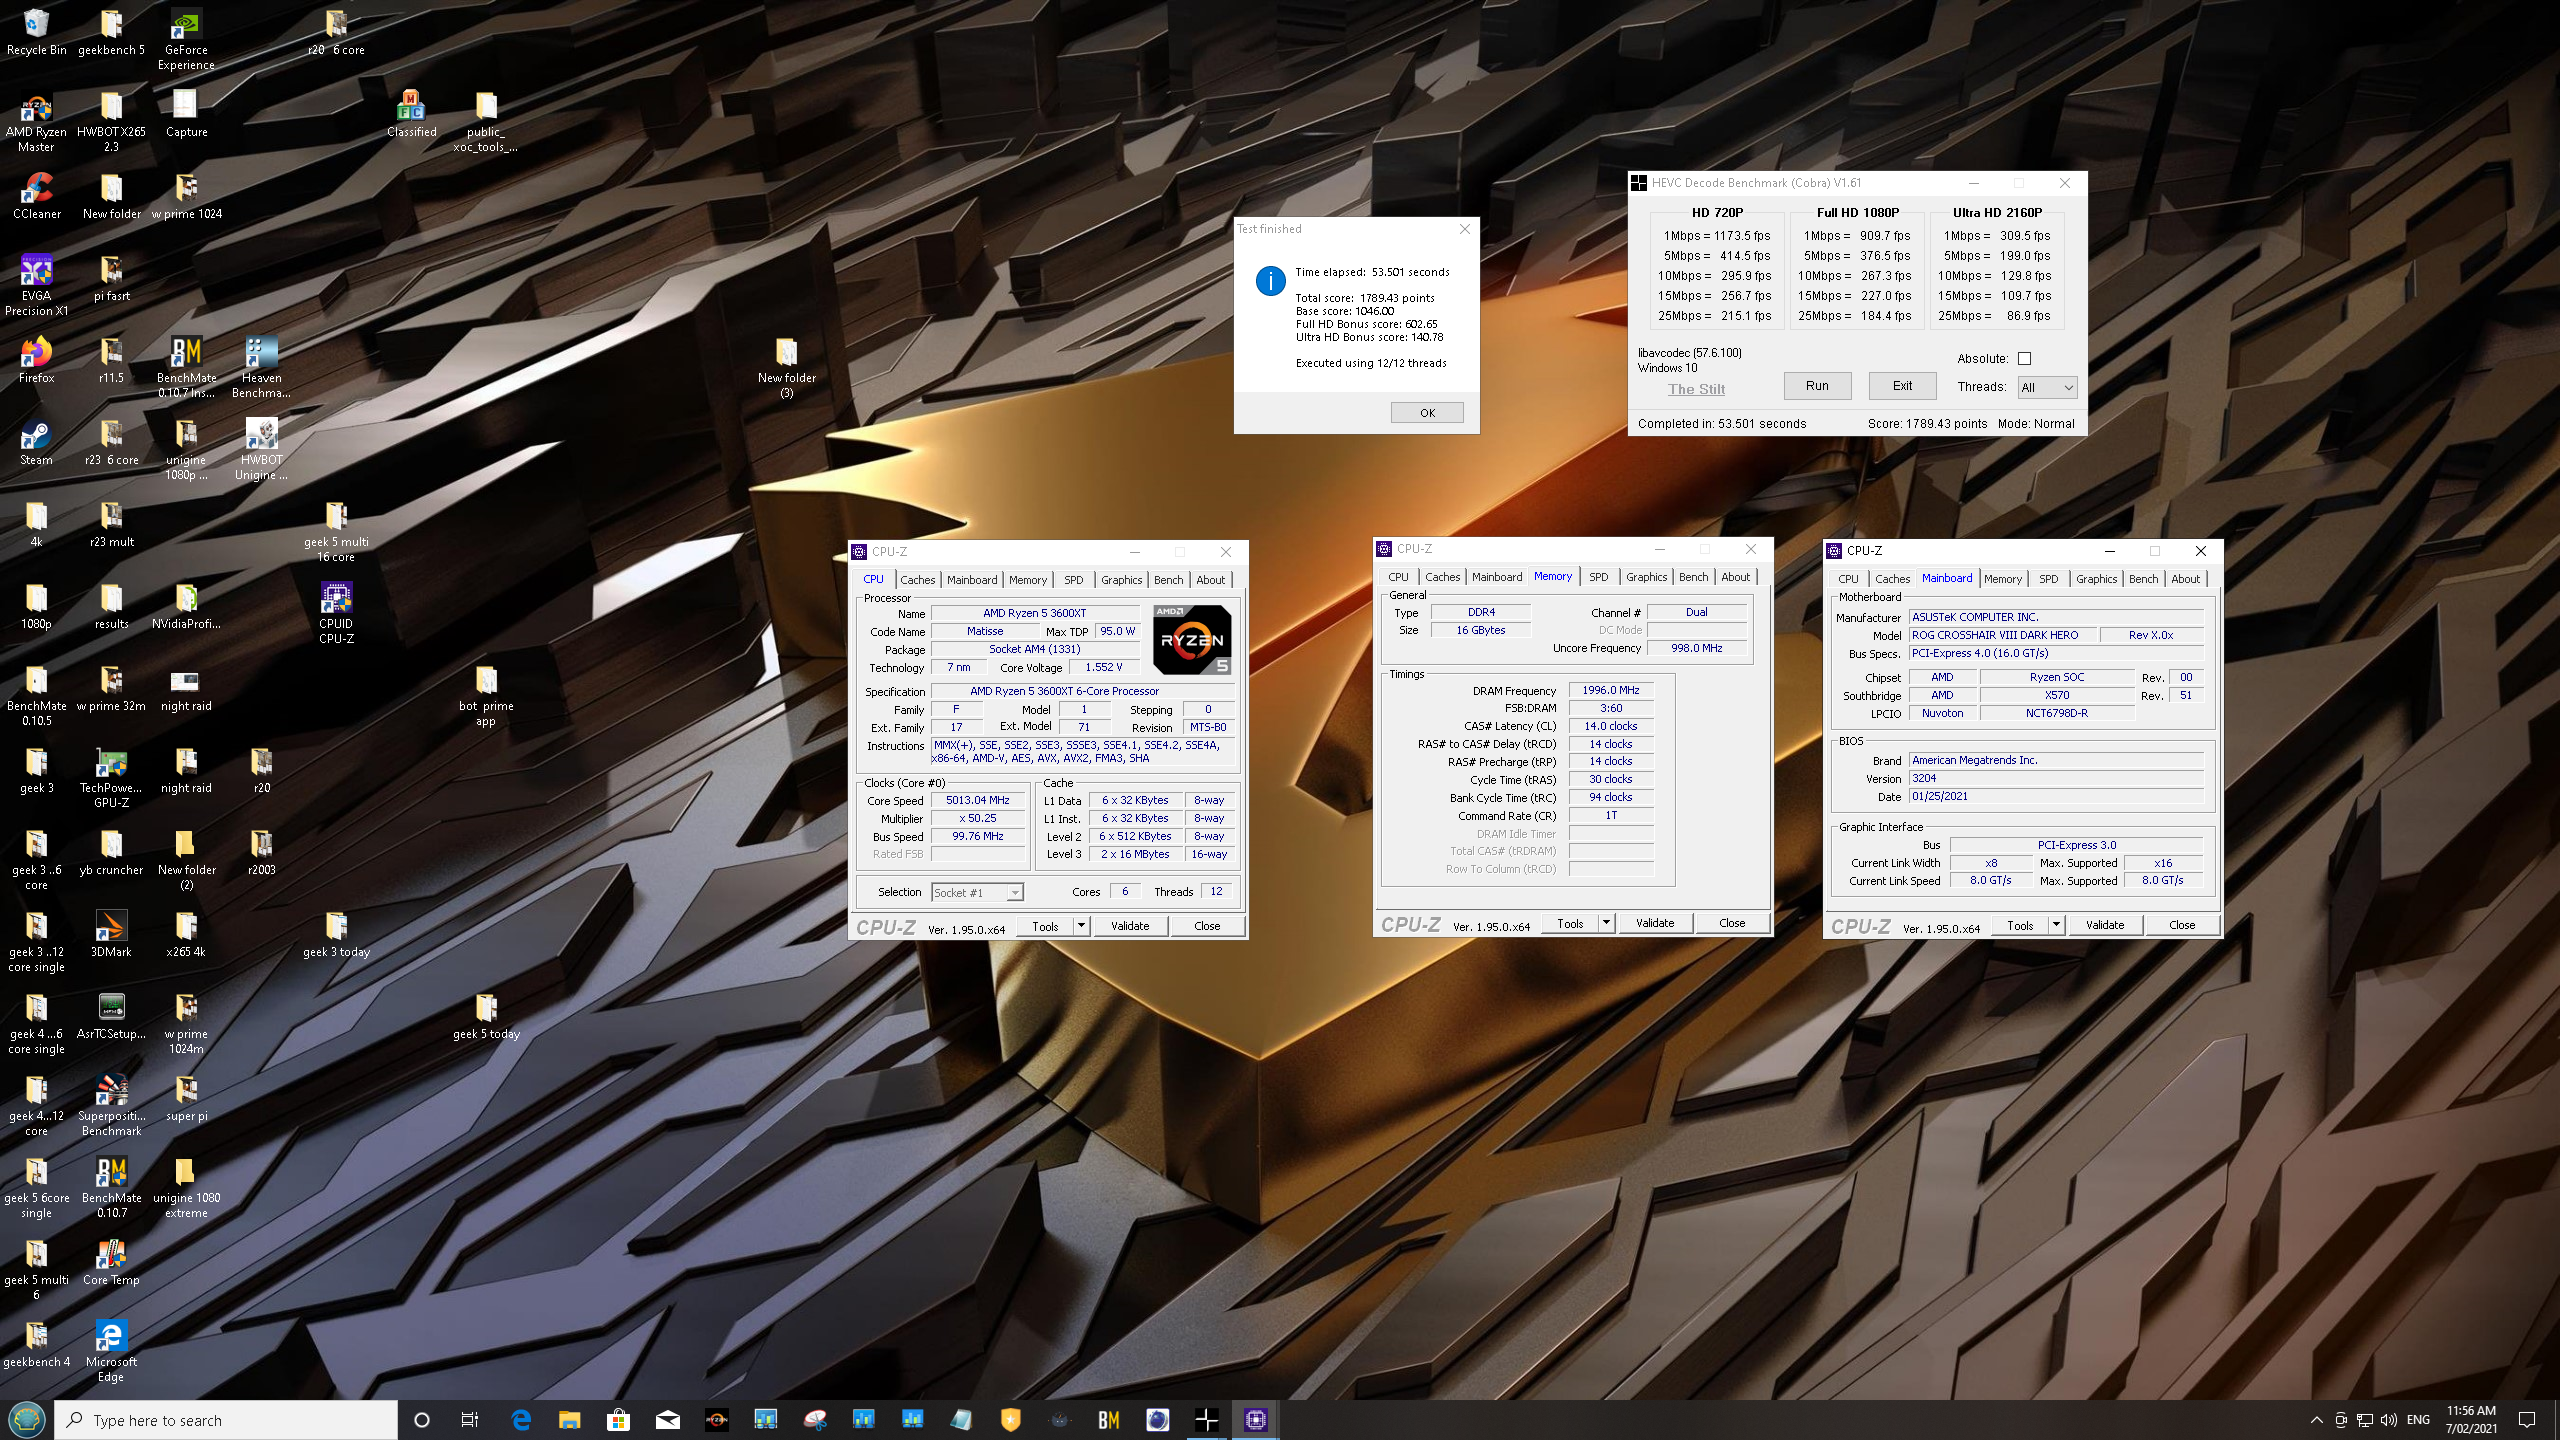Open the Mail app from the taskbar
The height and width of the screenshot is (1440, 2560).
pos(667,1420)
